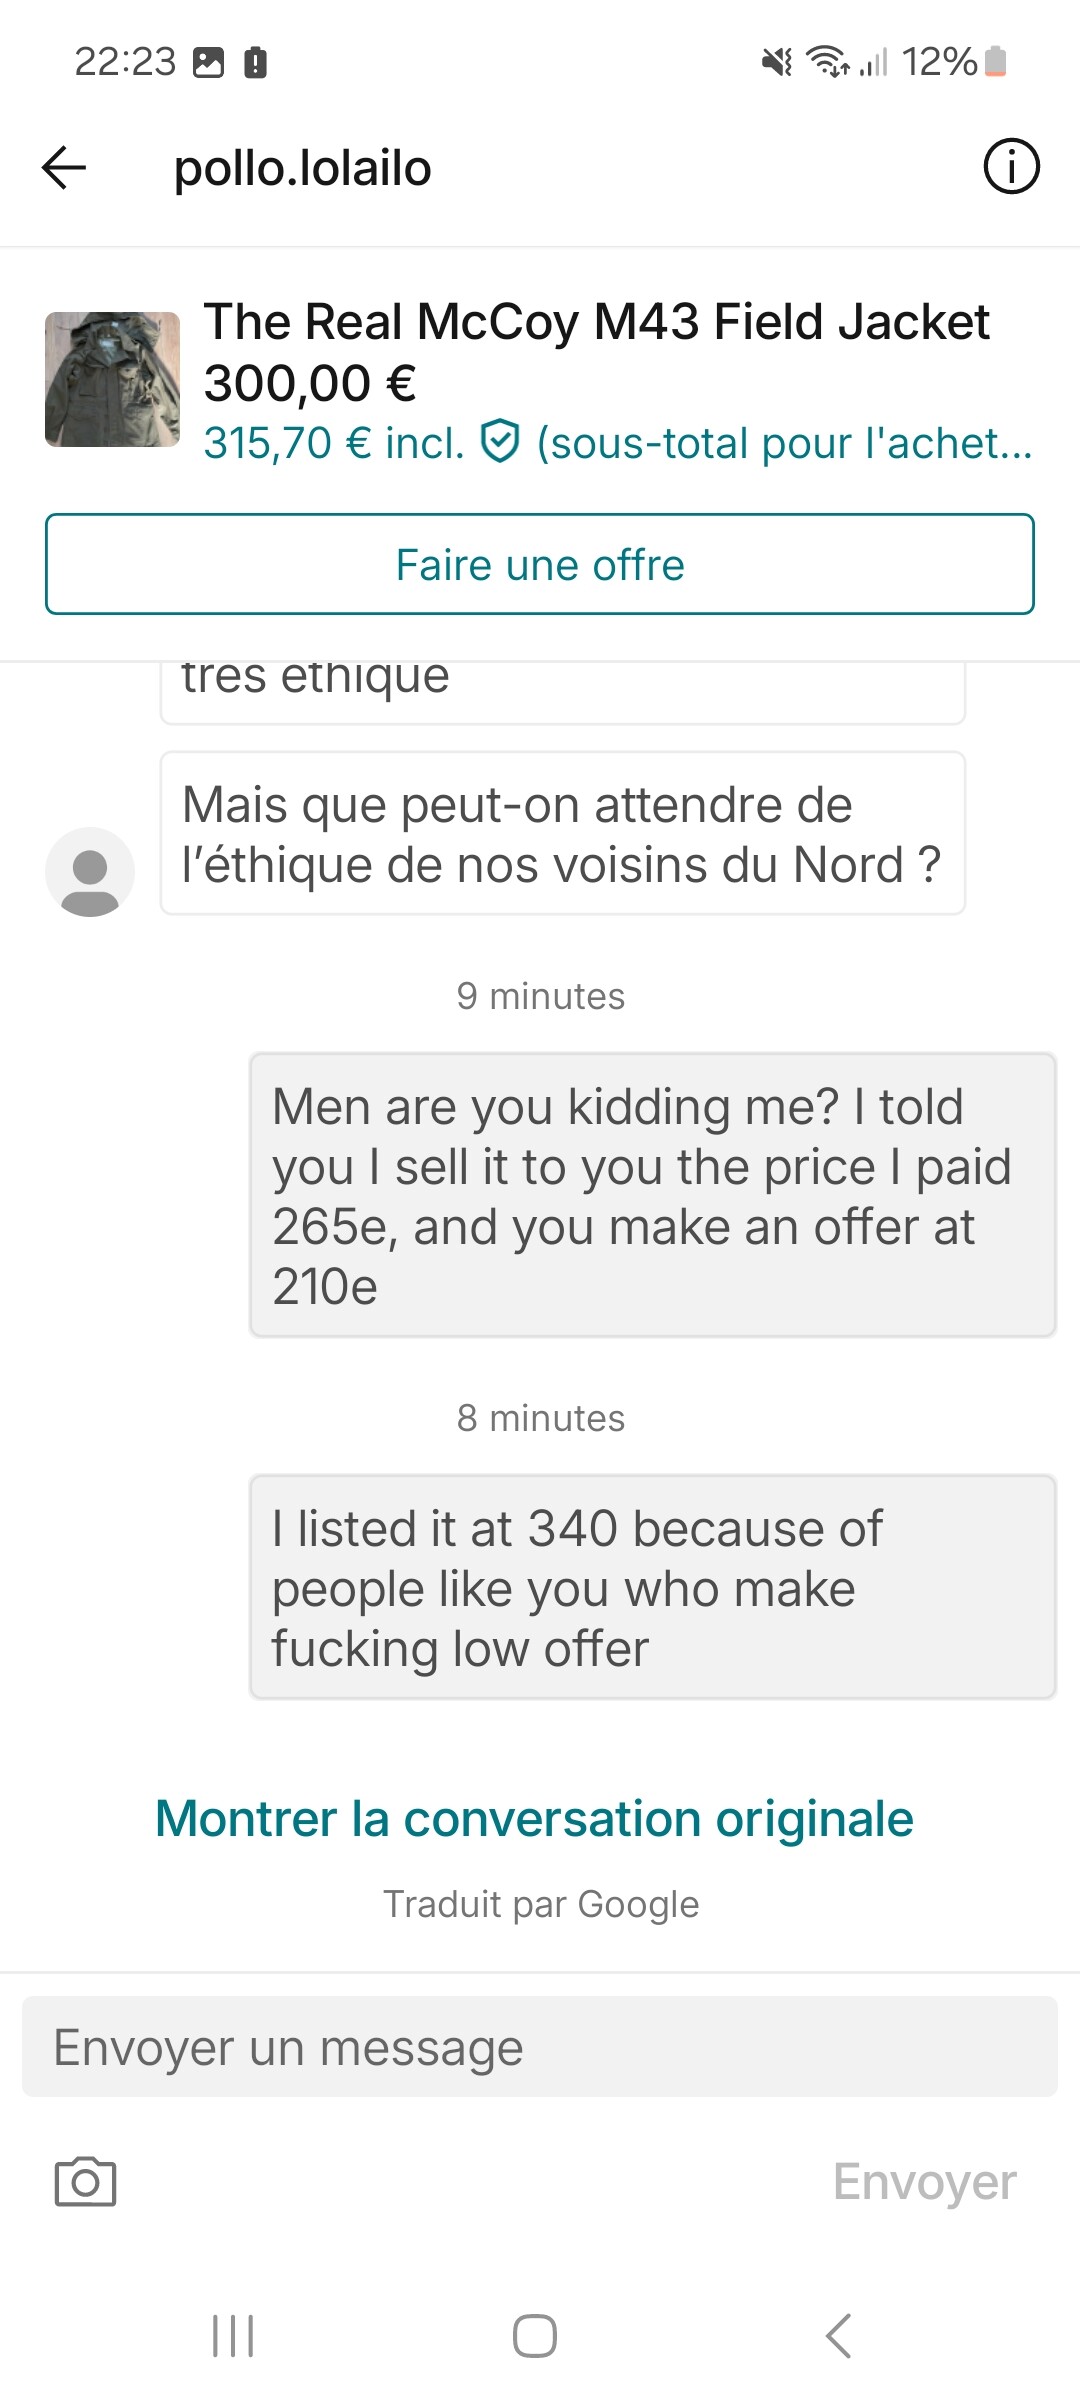Open the conversation info icon

[x=1011, y=166]
